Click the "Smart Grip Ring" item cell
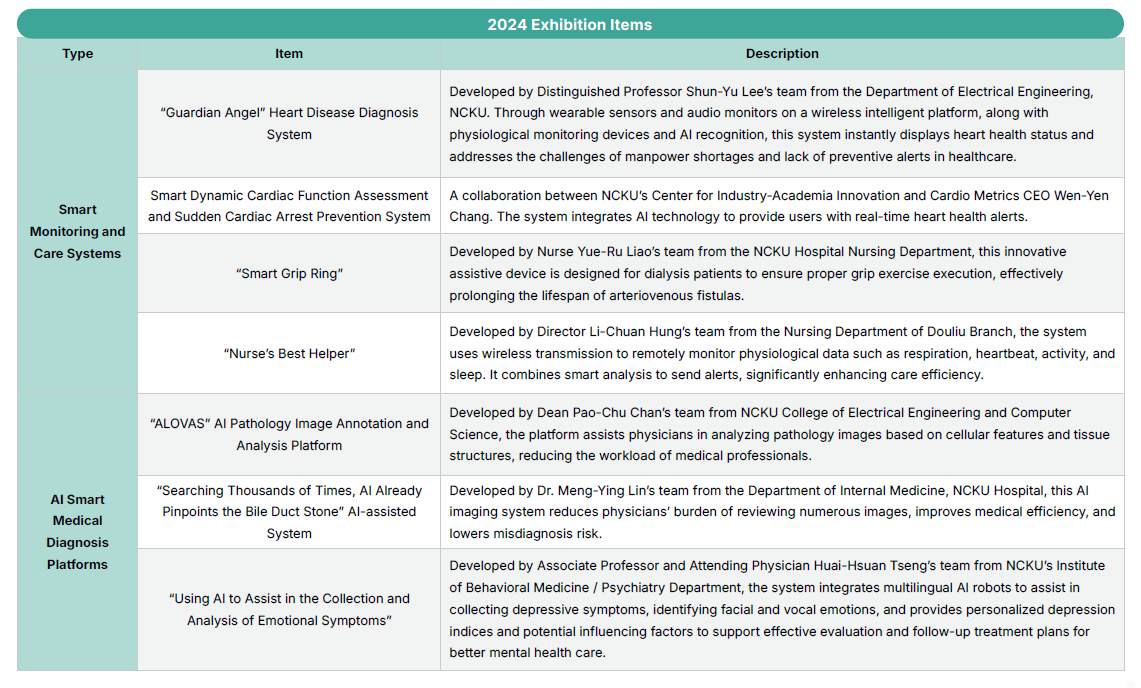Screen dimensions: 1141x688 (289, 274)
